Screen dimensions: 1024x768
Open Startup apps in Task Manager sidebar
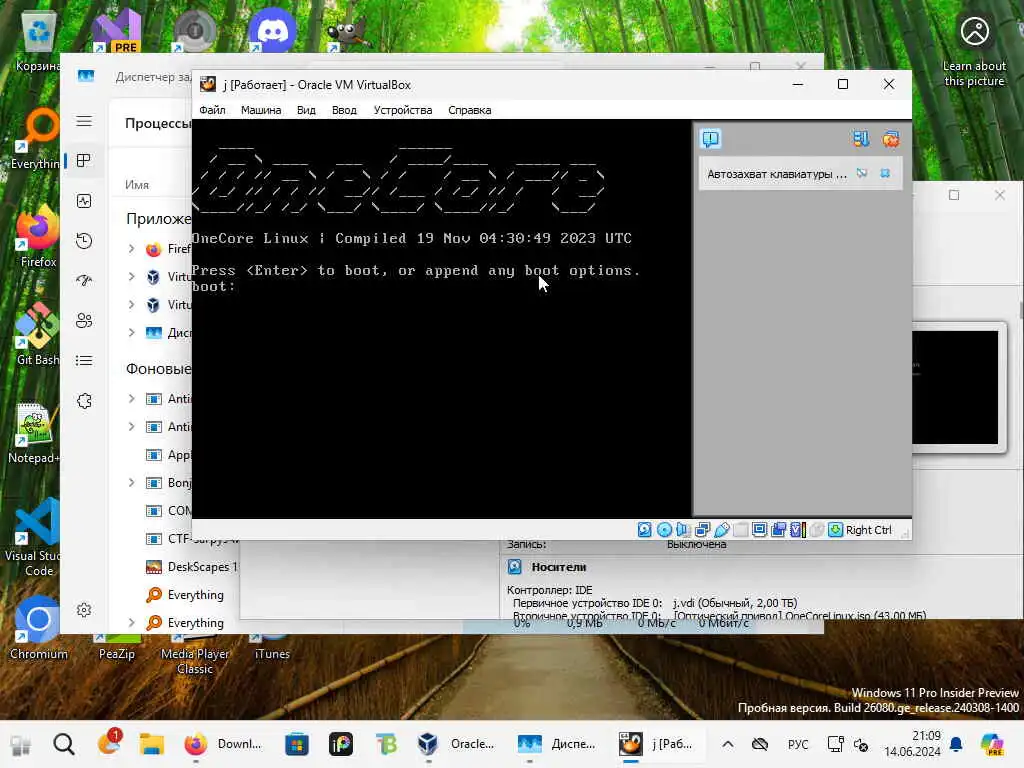84,281
